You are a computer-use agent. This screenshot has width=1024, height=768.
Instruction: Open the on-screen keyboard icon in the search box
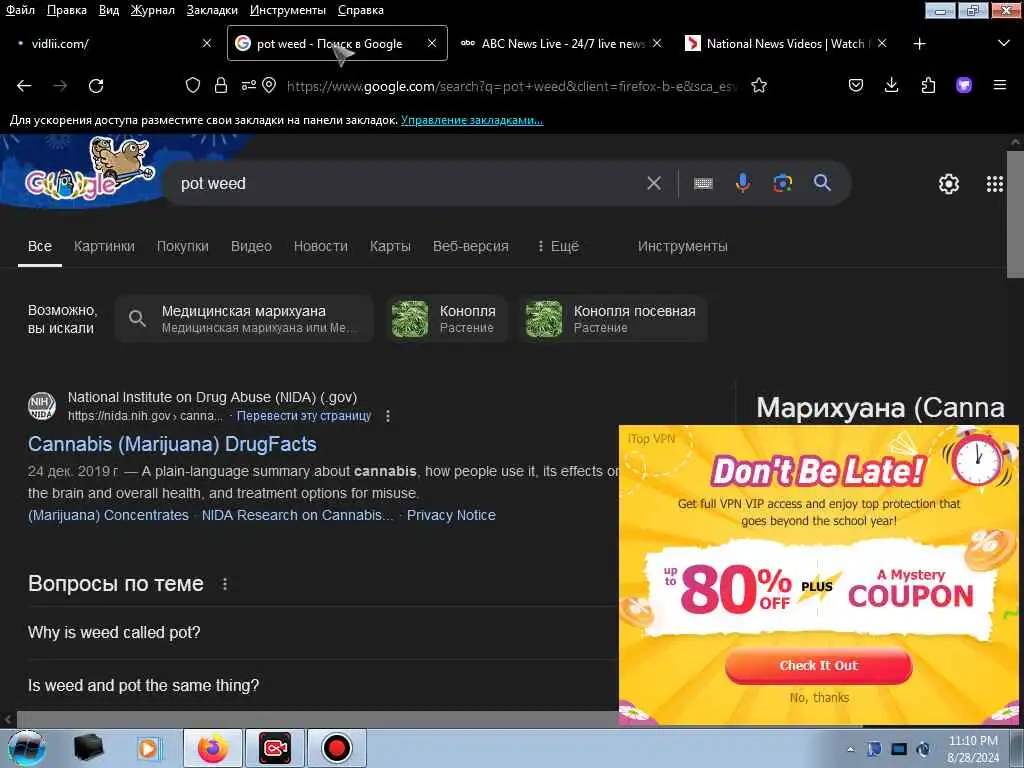(x=703, y=184)
